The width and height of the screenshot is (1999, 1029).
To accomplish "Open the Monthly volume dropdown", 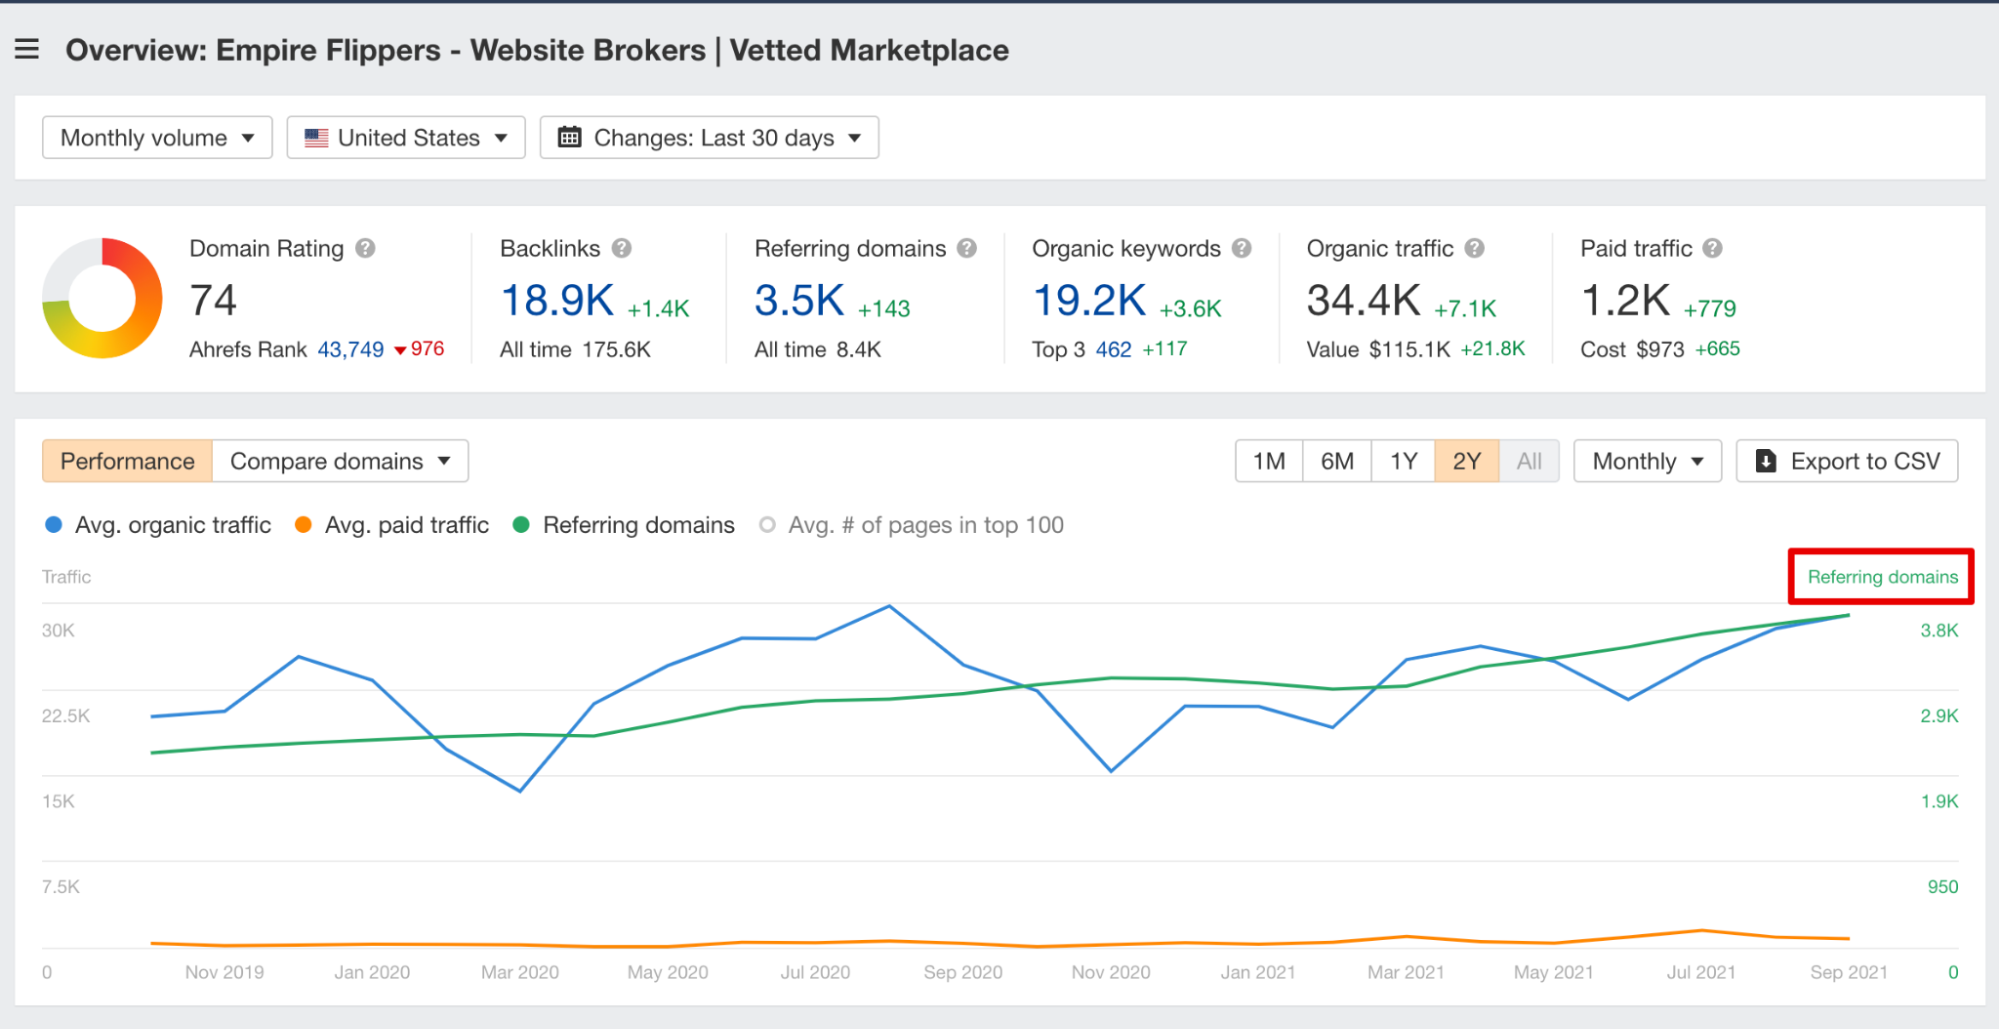I will pyautogui.click(x=156, y=137).
